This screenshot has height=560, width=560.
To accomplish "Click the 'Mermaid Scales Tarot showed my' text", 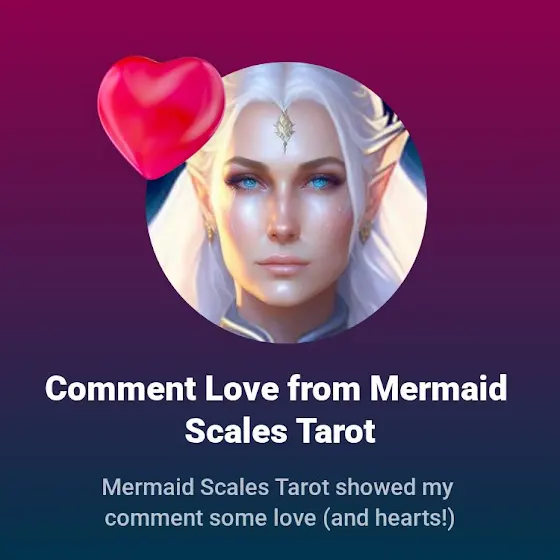I will [x=278, y=487].
